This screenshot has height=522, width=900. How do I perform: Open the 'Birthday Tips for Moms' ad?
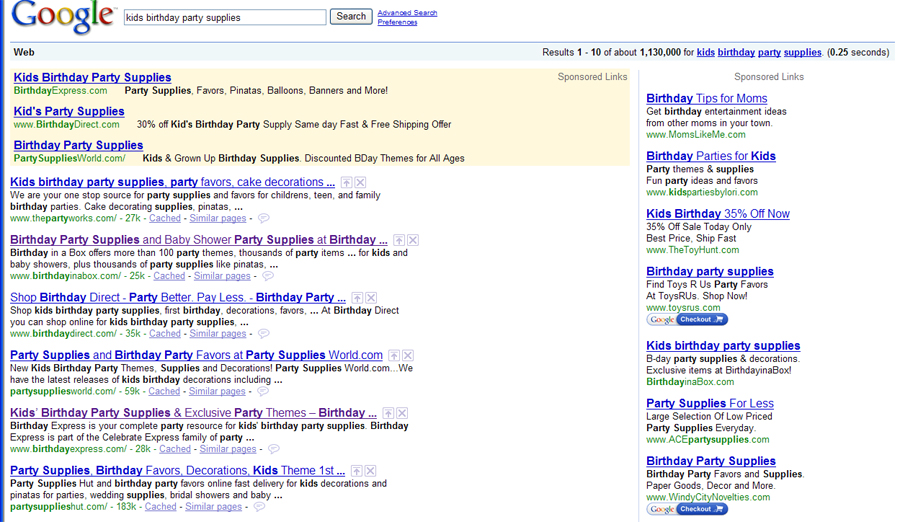(706, 98)
